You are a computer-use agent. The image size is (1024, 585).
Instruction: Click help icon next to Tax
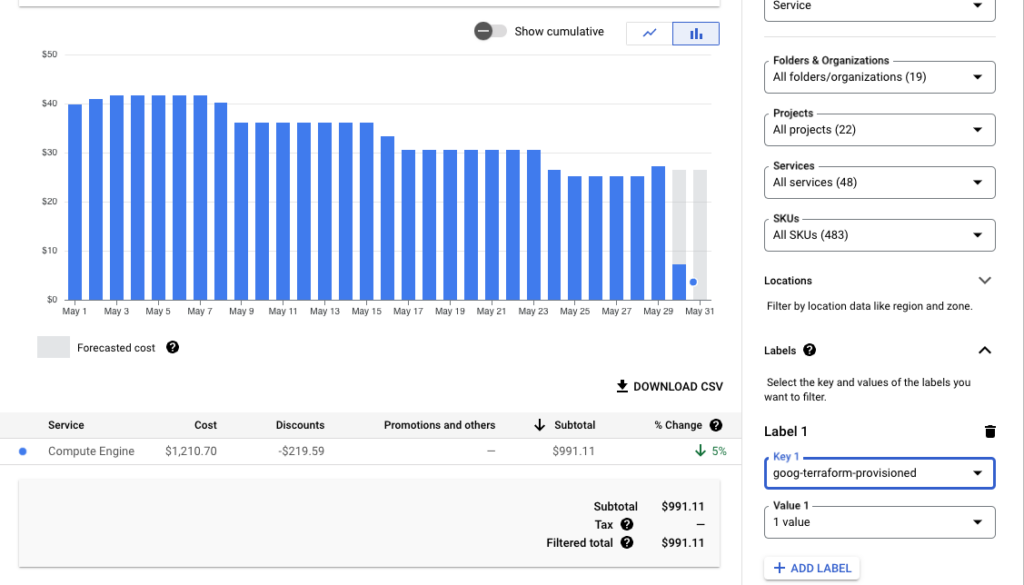coord(626,524)
